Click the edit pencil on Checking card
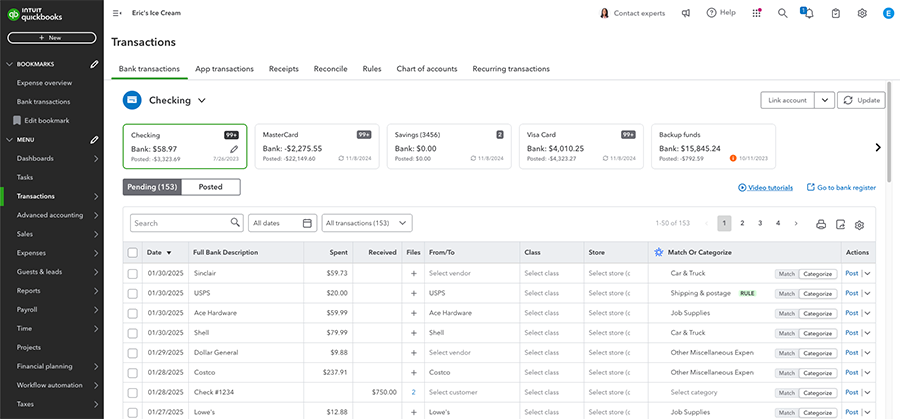This screenshot has height=419, width=900. (234, 149)
